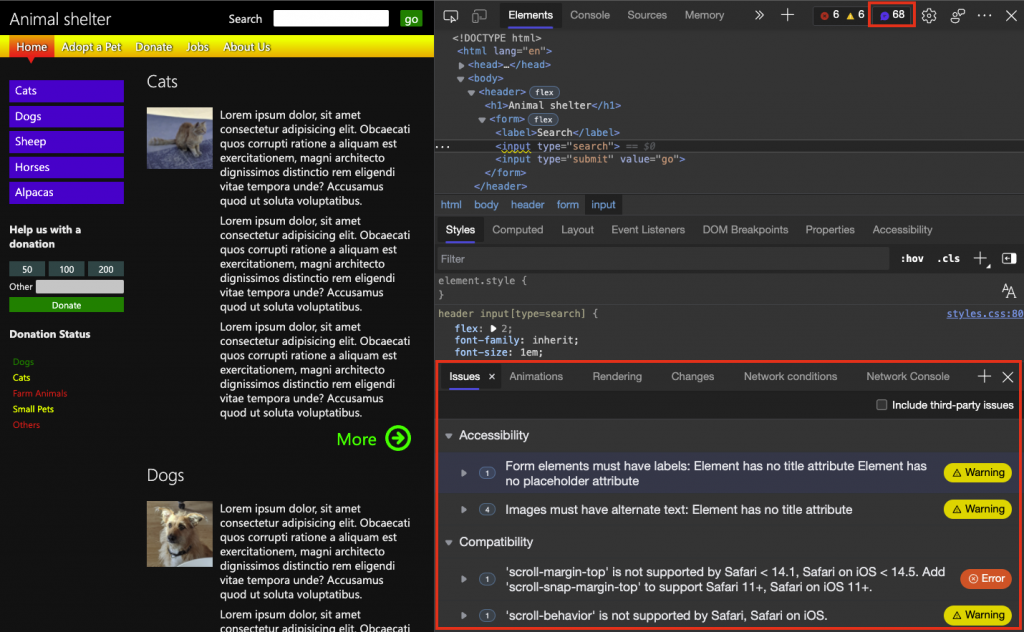Click the Styles Filter input field
The height and width of the screenshot is (632, 1024).
tap(663, 259)
